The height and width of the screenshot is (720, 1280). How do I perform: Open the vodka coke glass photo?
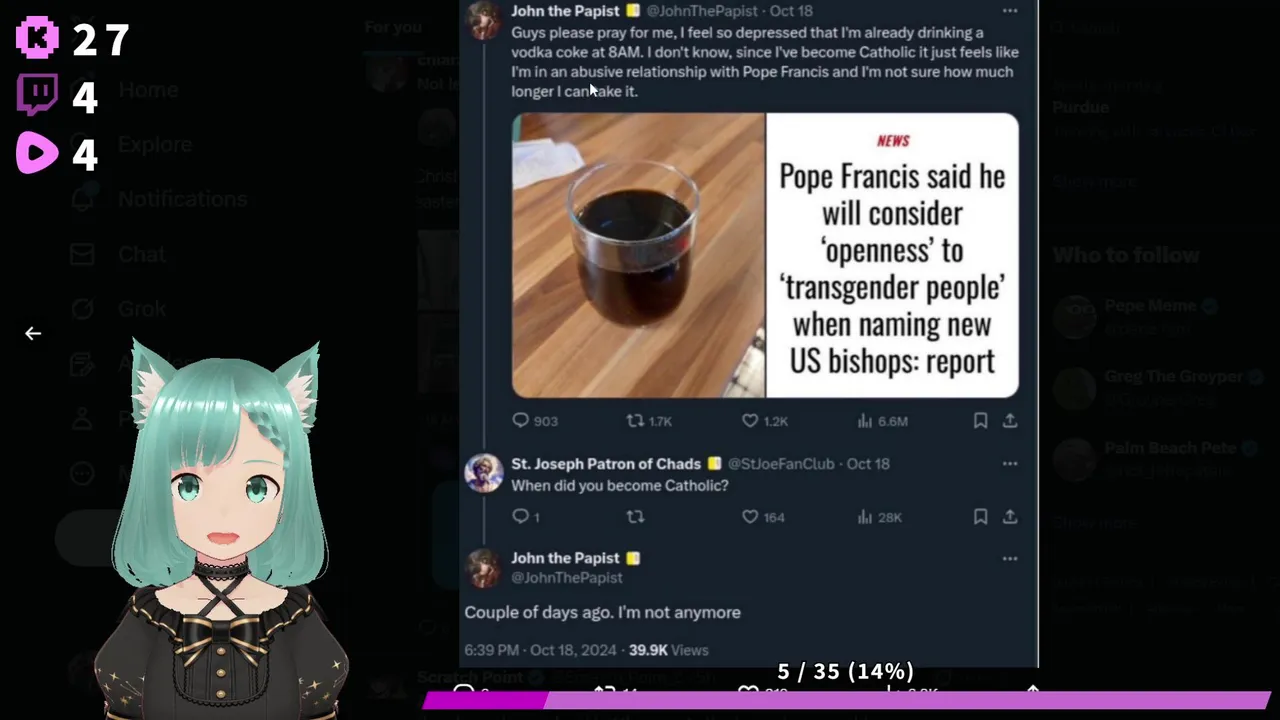[x=639, y=256]
